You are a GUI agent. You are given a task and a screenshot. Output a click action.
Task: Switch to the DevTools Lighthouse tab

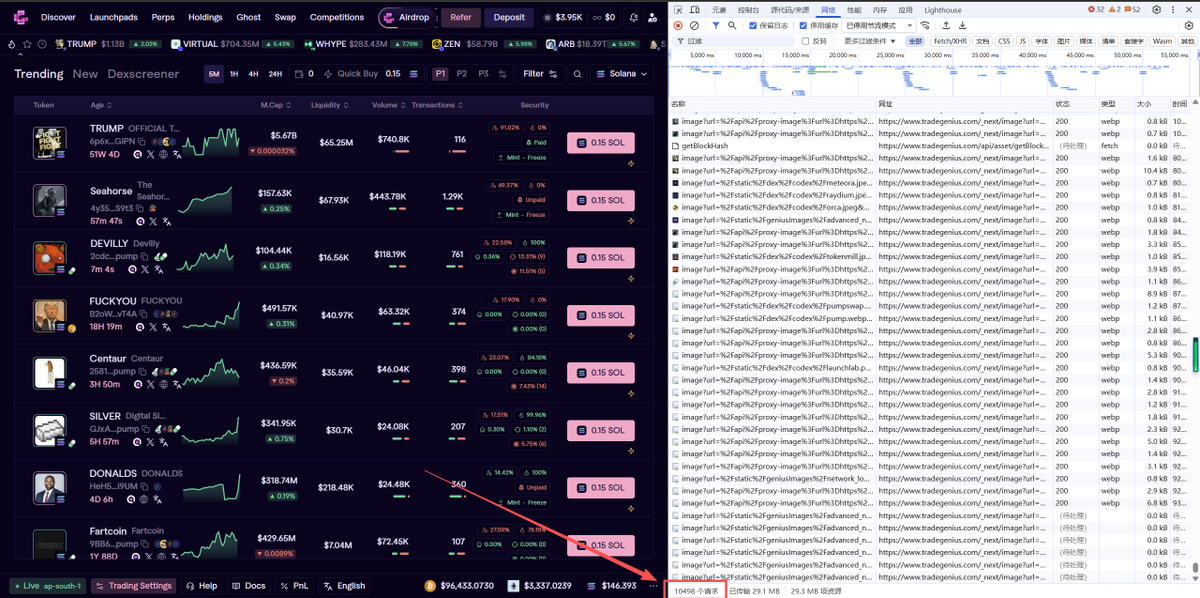(942, 10)
